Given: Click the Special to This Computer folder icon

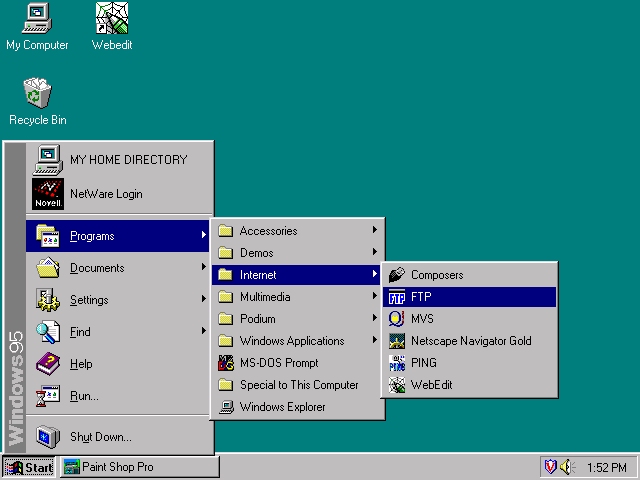Looking at the screenshot, I should pyautogui.click(x=225, y=385).
